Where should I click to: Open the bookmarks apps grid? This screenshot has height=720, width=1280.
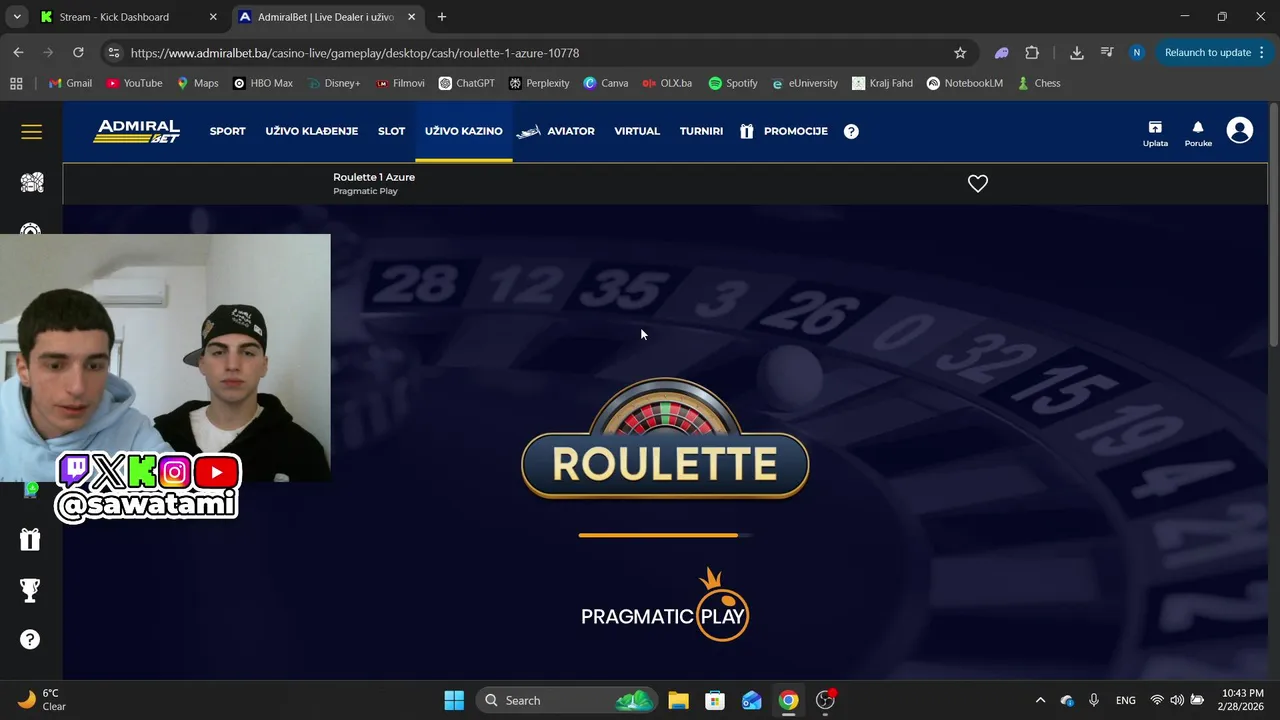pyautogui.click(x=16, y=83)
